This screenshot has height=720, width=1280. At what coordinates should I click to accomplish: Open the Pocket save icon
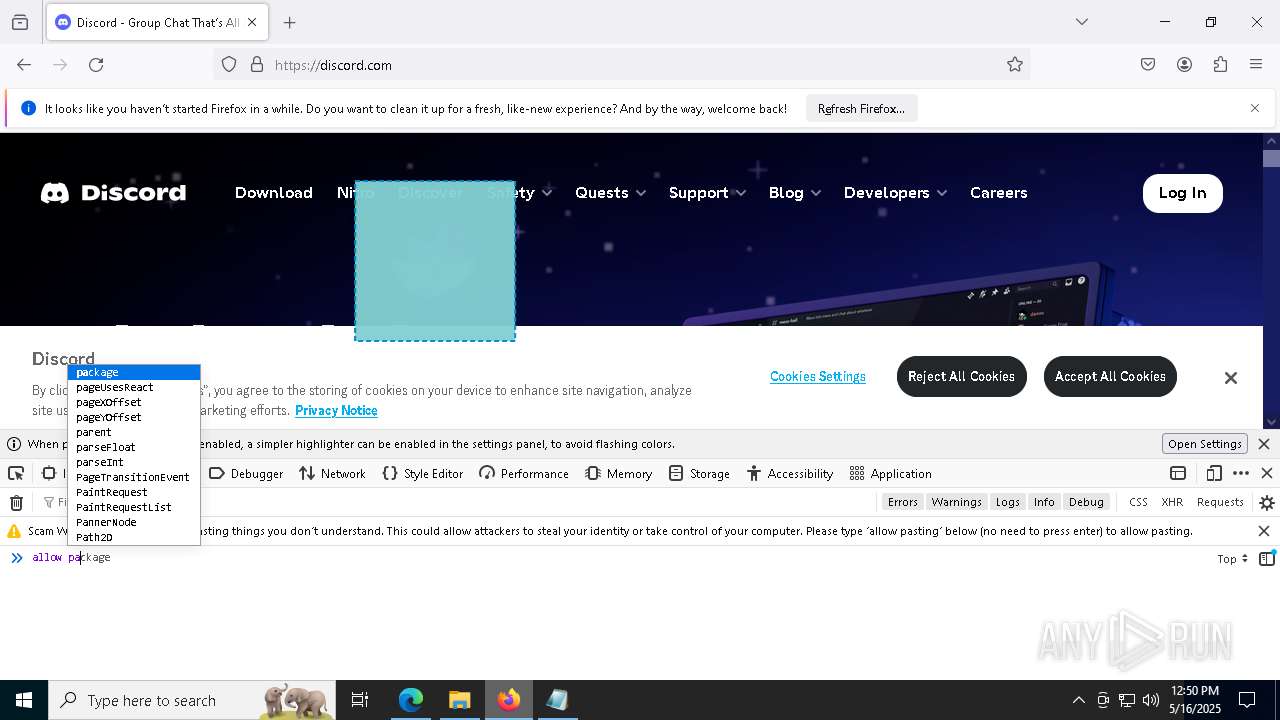click(x=1148, y=65)
